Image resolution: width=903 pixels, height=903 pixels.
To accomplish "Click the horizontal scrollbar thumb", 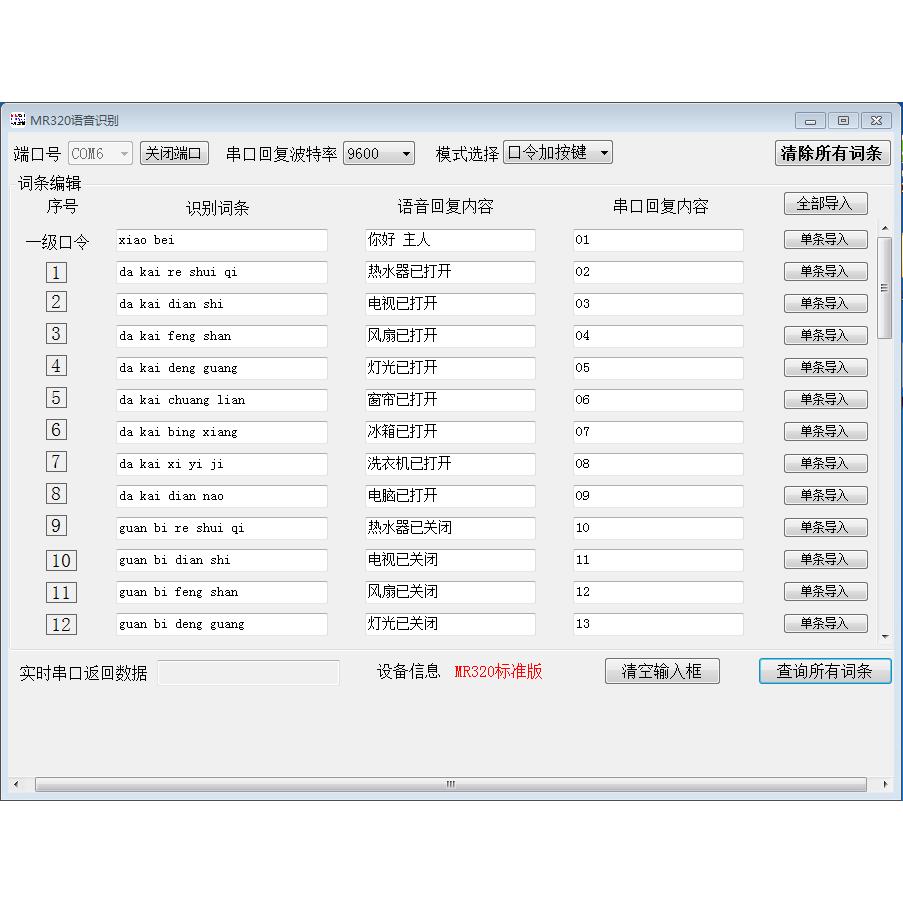I will 451,784.
